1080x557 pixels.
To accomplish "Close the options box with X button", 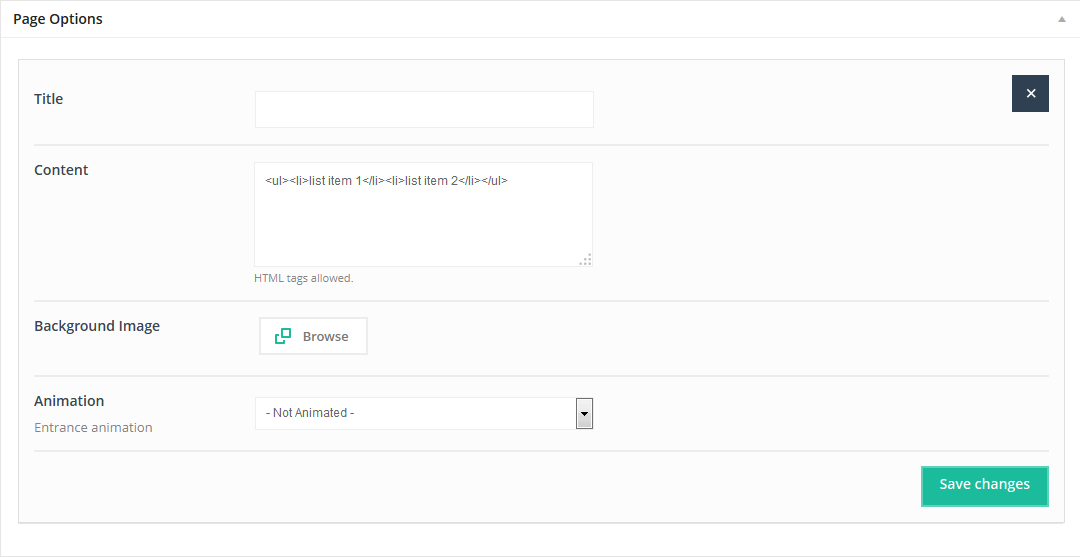I will tap(1030, 93).
